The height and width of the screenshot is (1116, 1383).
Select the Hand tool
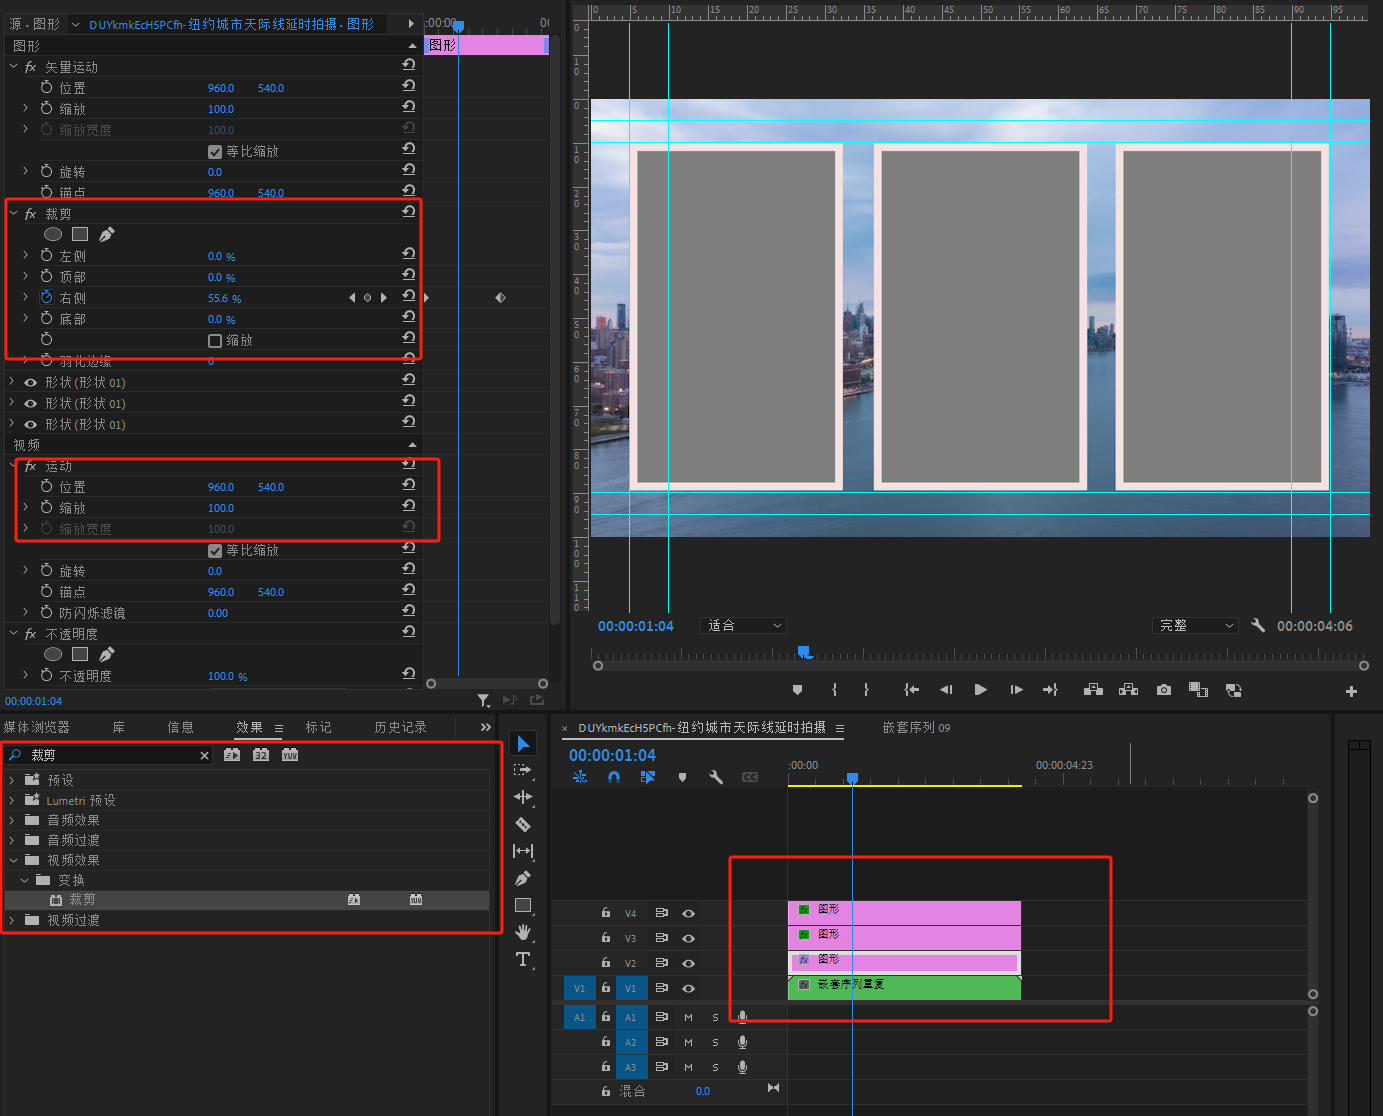pyautogui.click(x=523, y=932)
